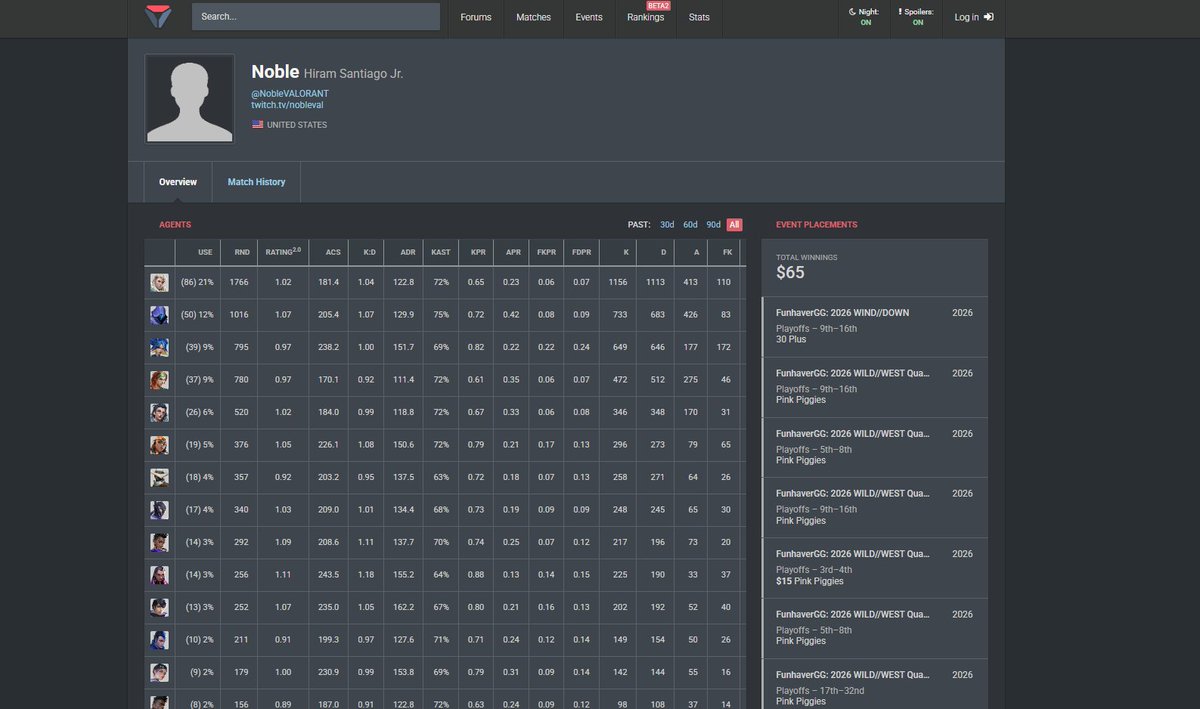Click the agent icon in the (26) 6% row
The height and width of the screenshot is (709, 1200).
[x=159, y=413]
